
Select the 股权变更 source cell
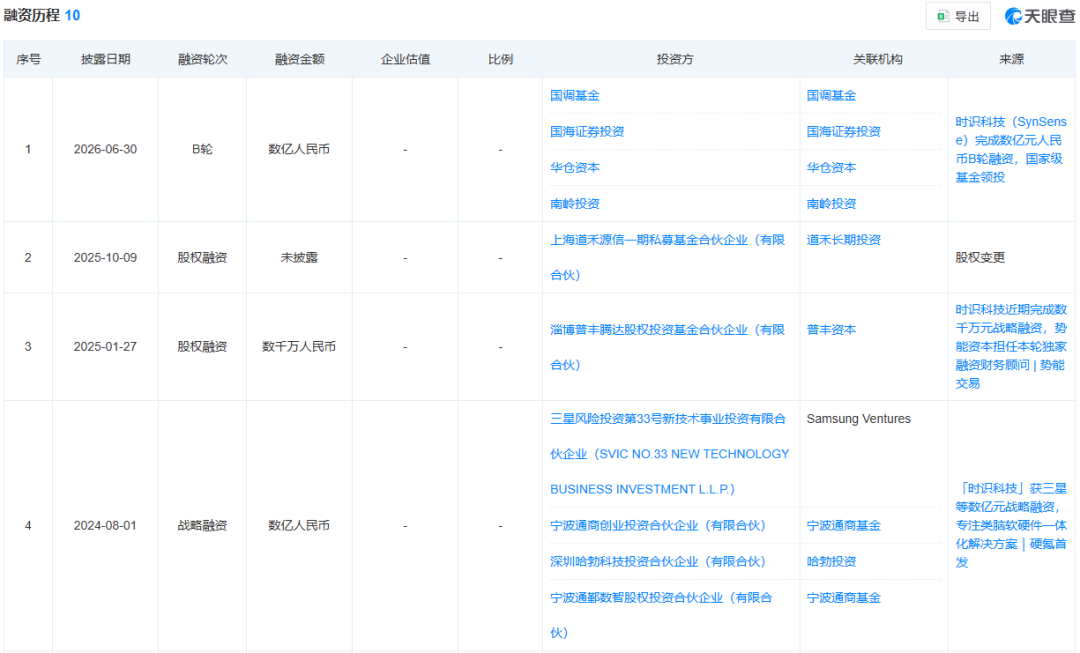pyautogui.click(x=980, y=258)
